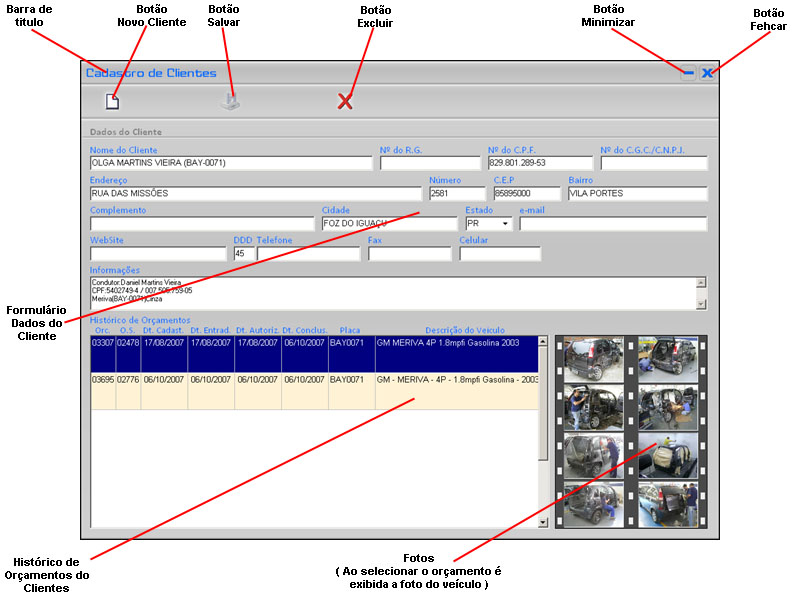Screen dimensions: 800x600
Task: Click the Endereço field
Action: click(256, 193)
